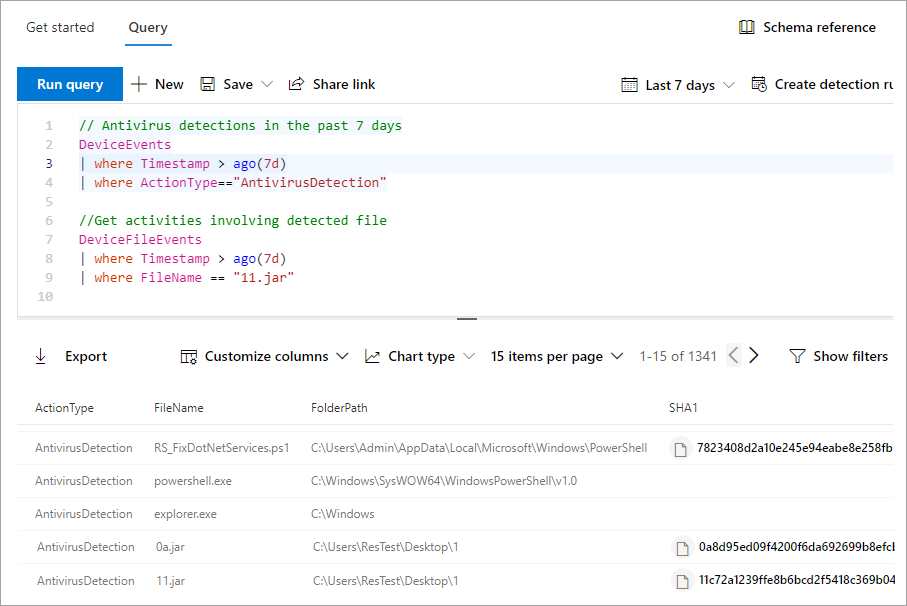Click the Save disk icon
The width and height of the screenshot is (907, 606).
pos(208,84)
